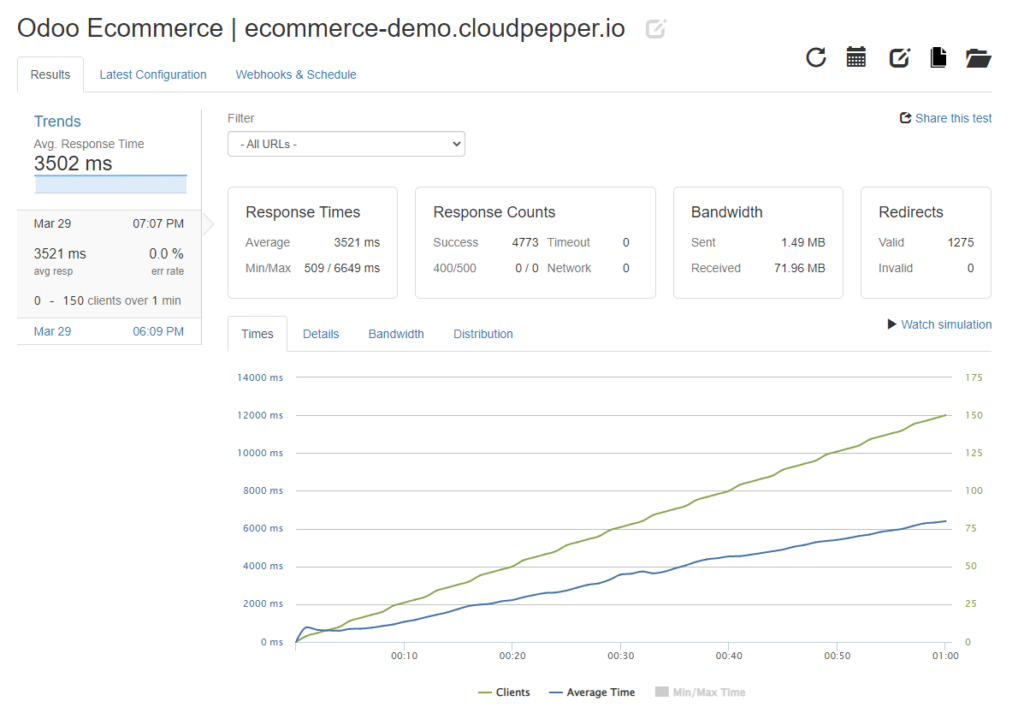Screen dimensions: 1024x725
Task: Click the edit pencil beside the test title
Action: click(x=655, y=29)
